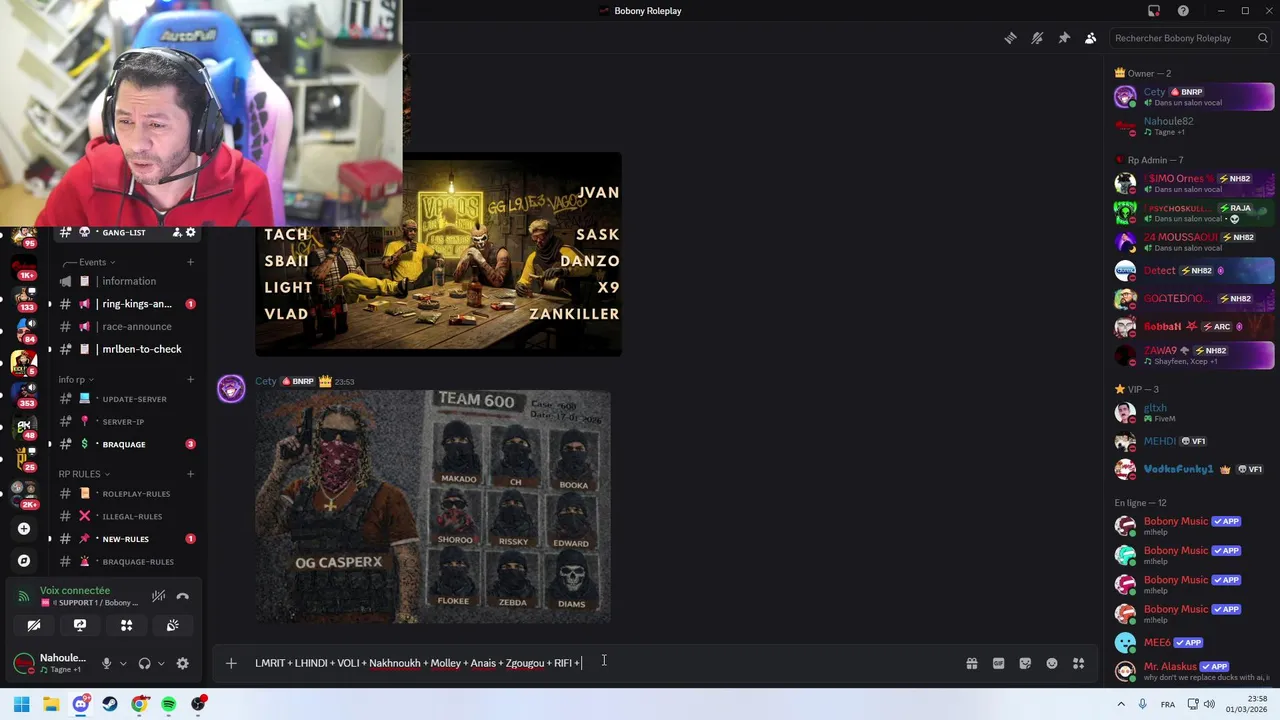This screenshot has width=1280, height=720.
Task: Open Detect member in Rp Admin list
Action: pyautogui.click(x=1194, y=270)
